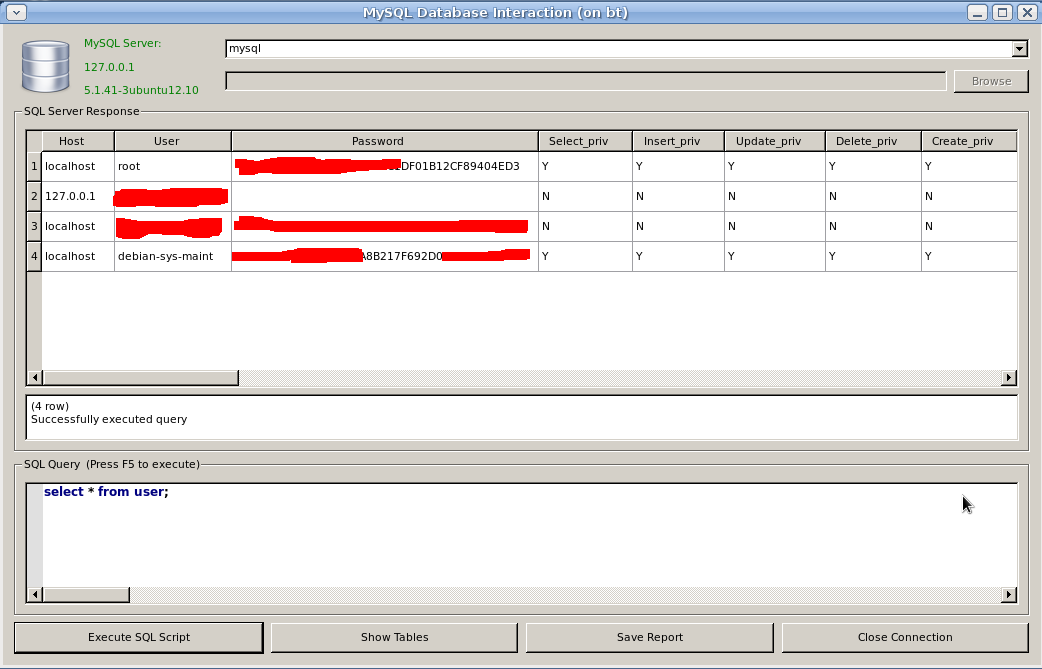Viewport: 1042px width, 669px height.
Task: Select row 4 header for debian-sys-maint
Action: [33, 256]
